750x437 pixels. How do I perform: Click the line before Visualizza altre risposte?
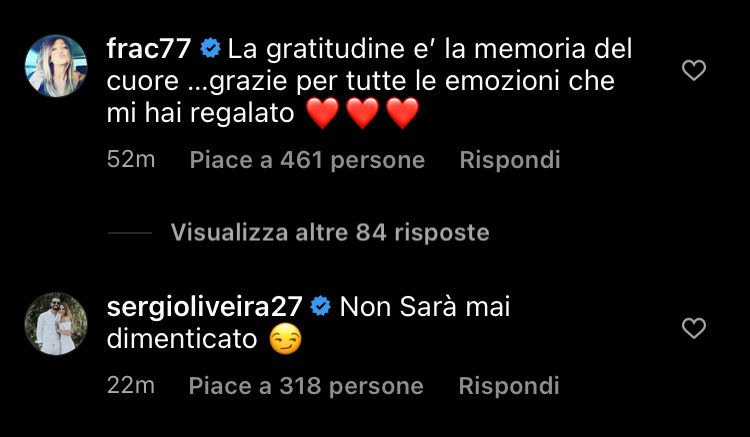[x=130, y=233]
